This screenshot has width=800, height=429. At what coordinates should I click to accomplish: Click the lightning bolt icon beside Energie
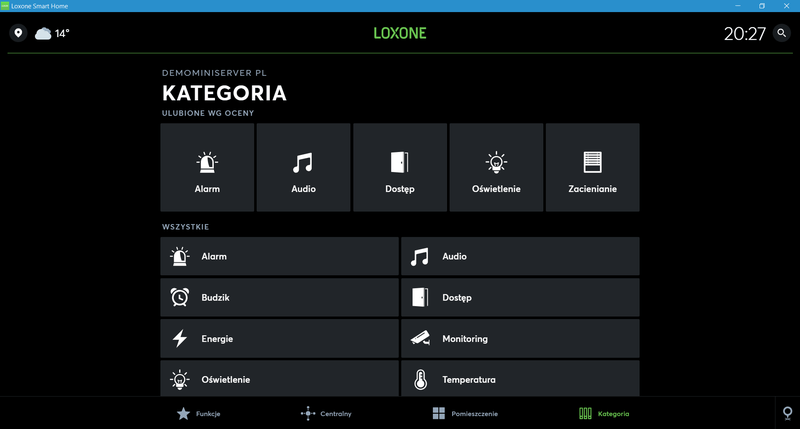(180, 338)
